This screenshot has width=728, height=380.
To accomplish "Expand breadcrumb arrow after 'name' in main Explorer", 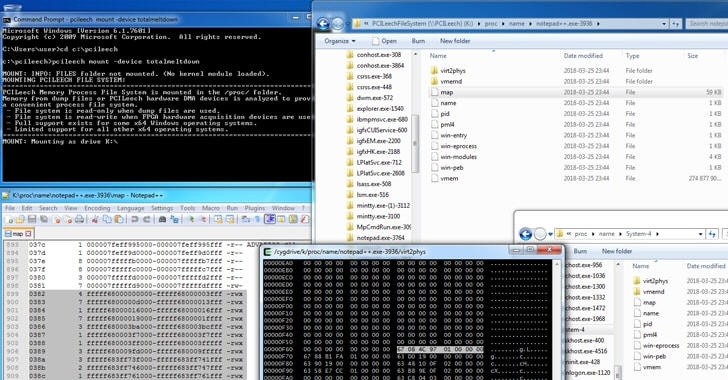I will tap(530, 24).
